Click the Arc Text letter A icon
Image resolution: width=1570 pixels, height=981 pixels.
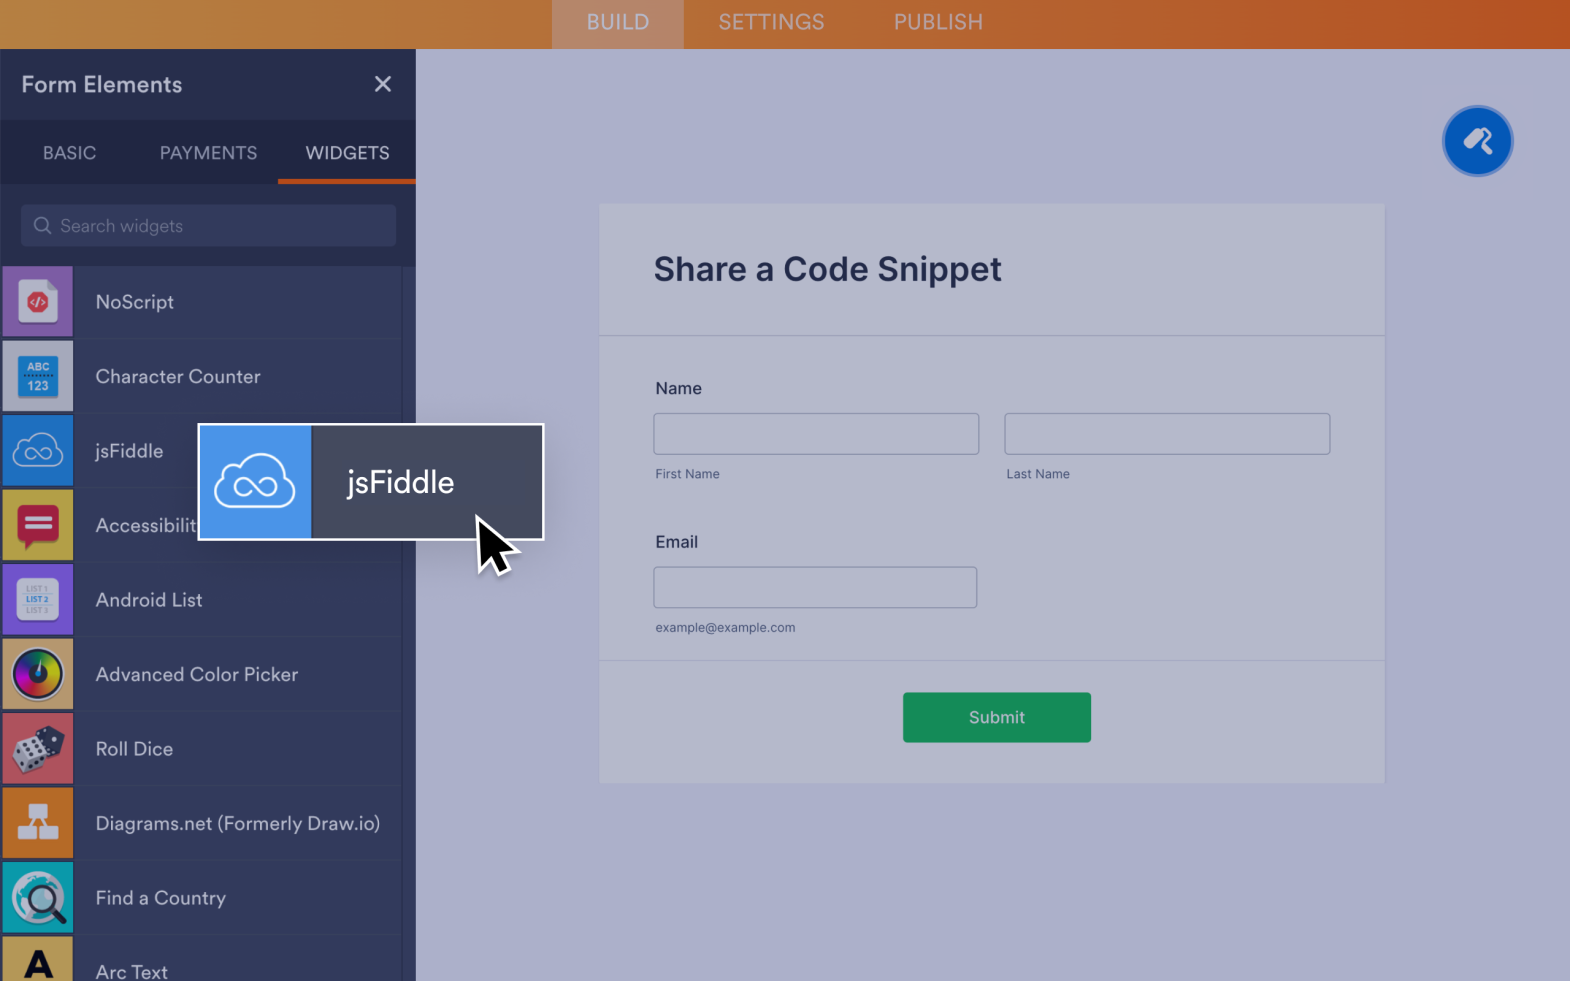pos(38,960)
